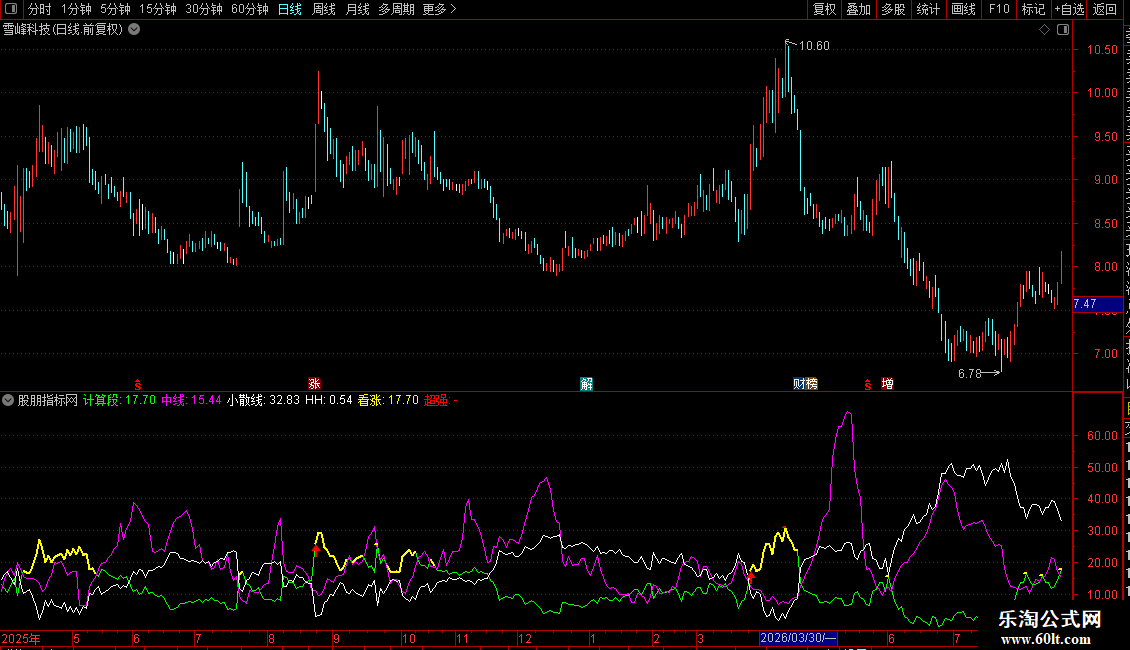Expand the 更多 period options

(439, 9)
